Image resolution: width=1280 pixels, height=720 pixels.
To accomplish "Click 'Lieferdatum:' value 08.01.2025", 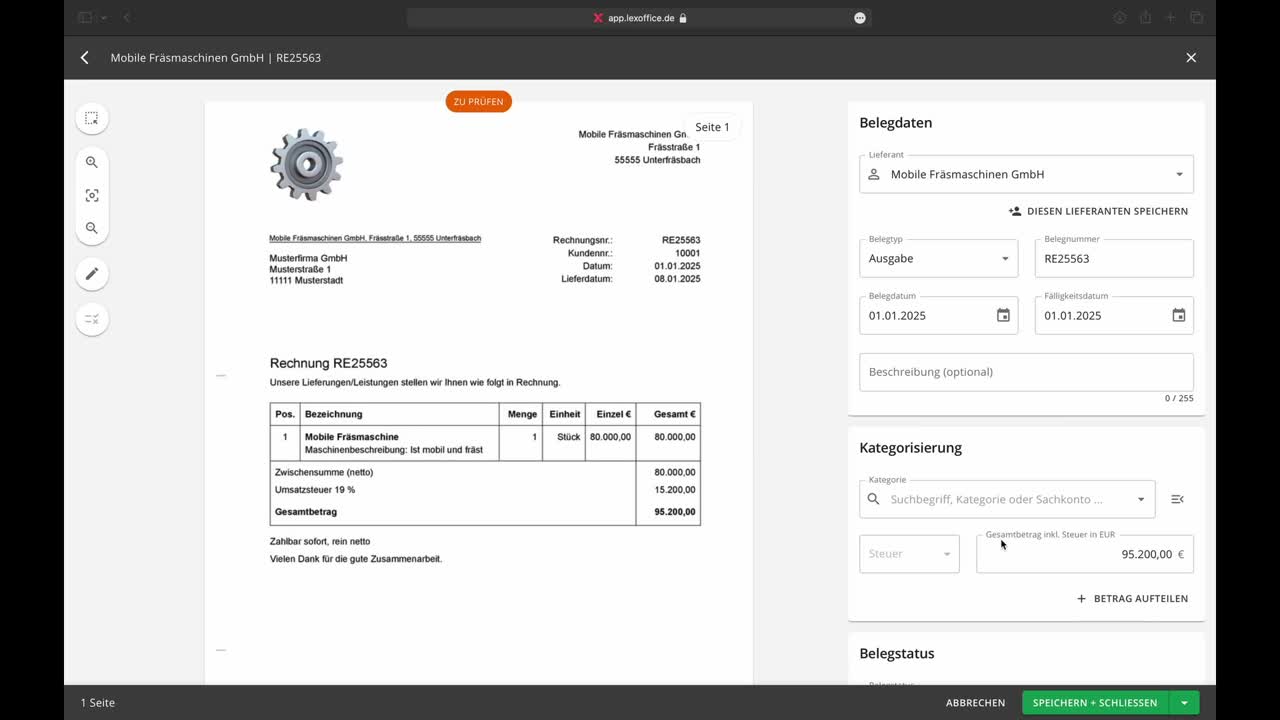I will point(677,279).
